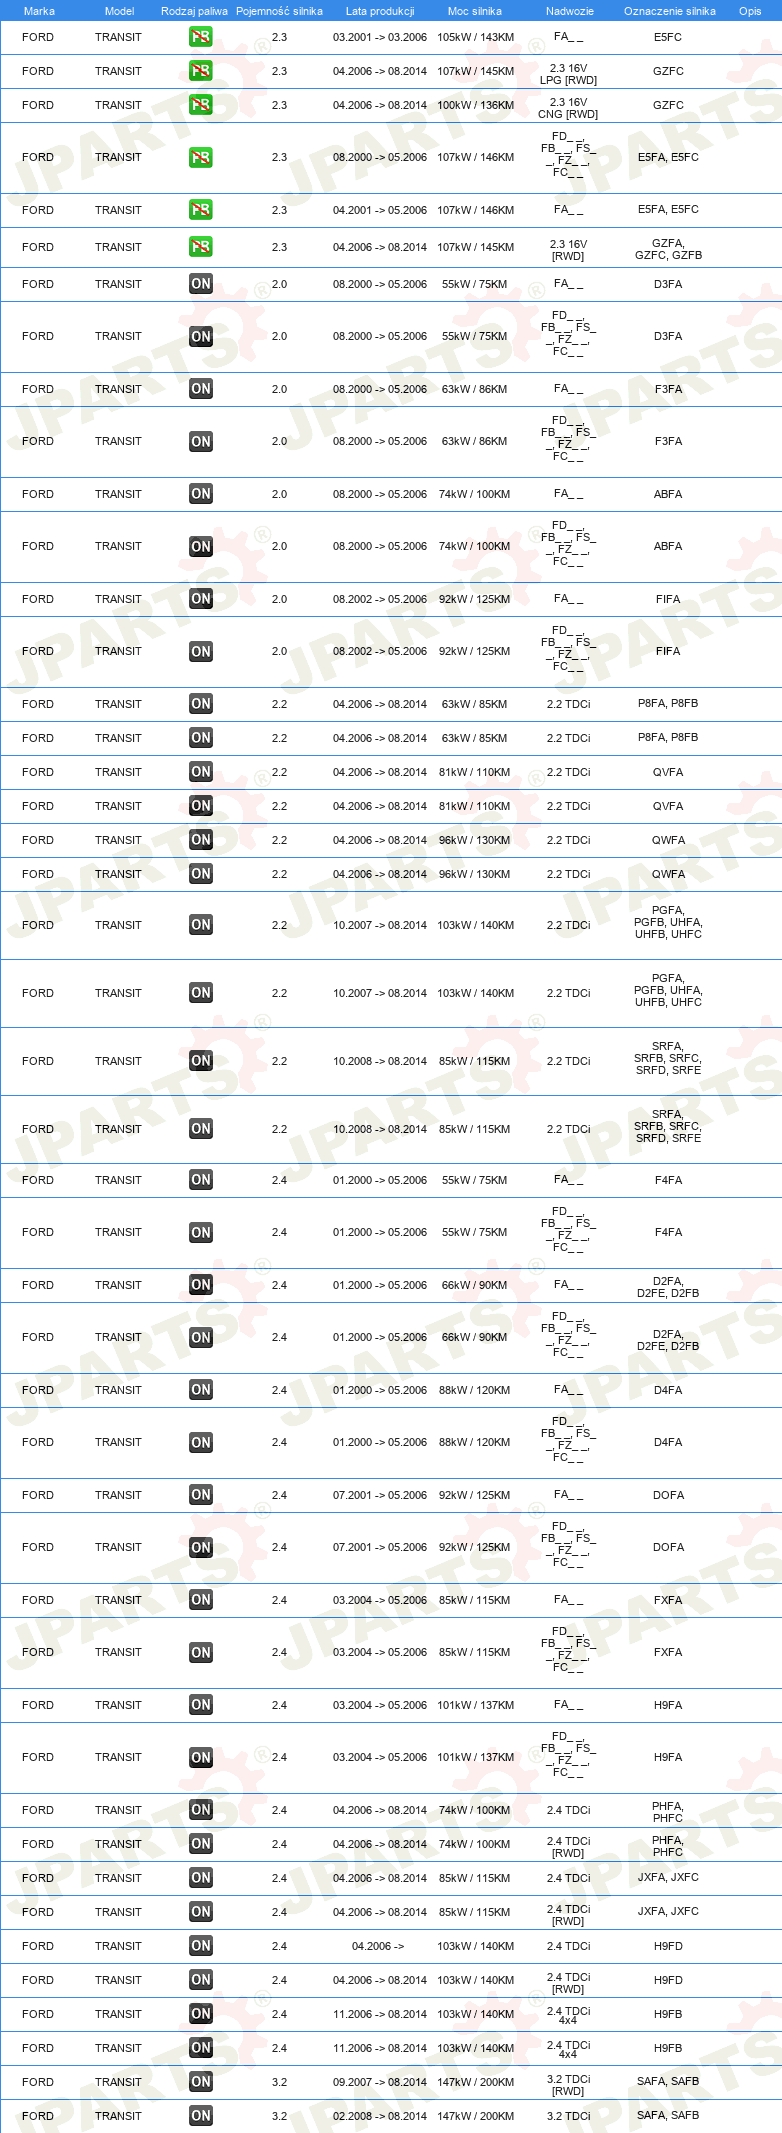The height and width of the screenshot is (2133, 782).
Task: Click the Opis column header
Action: click(750, 11)
